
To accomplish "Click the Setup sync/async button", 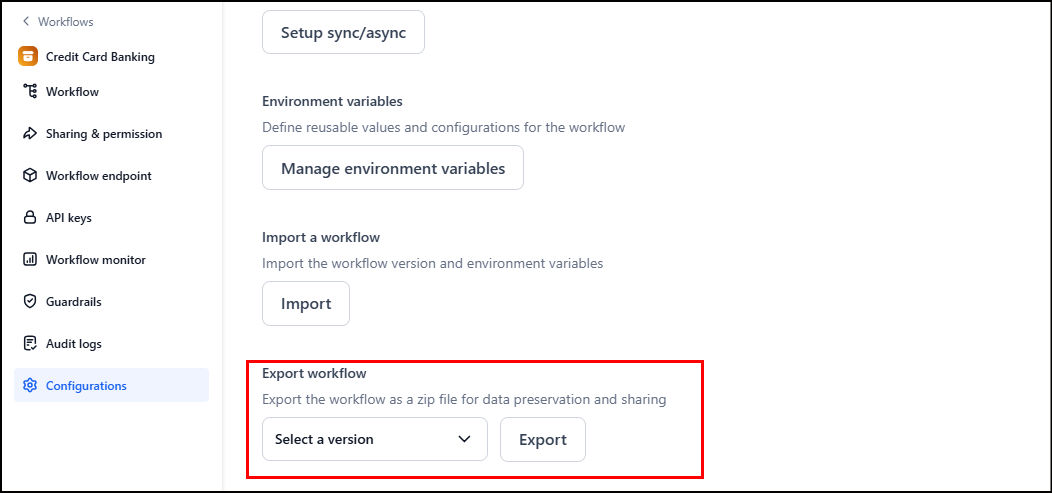I will pos(343,33).
